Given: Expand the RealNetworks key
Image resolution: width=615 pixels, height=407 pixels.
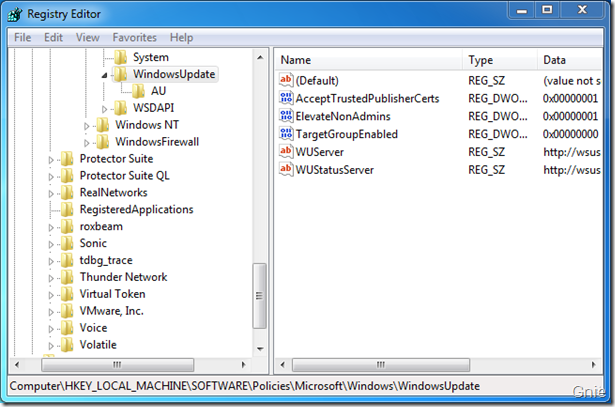Looking at the screenshot, I should tap(51, 193).
